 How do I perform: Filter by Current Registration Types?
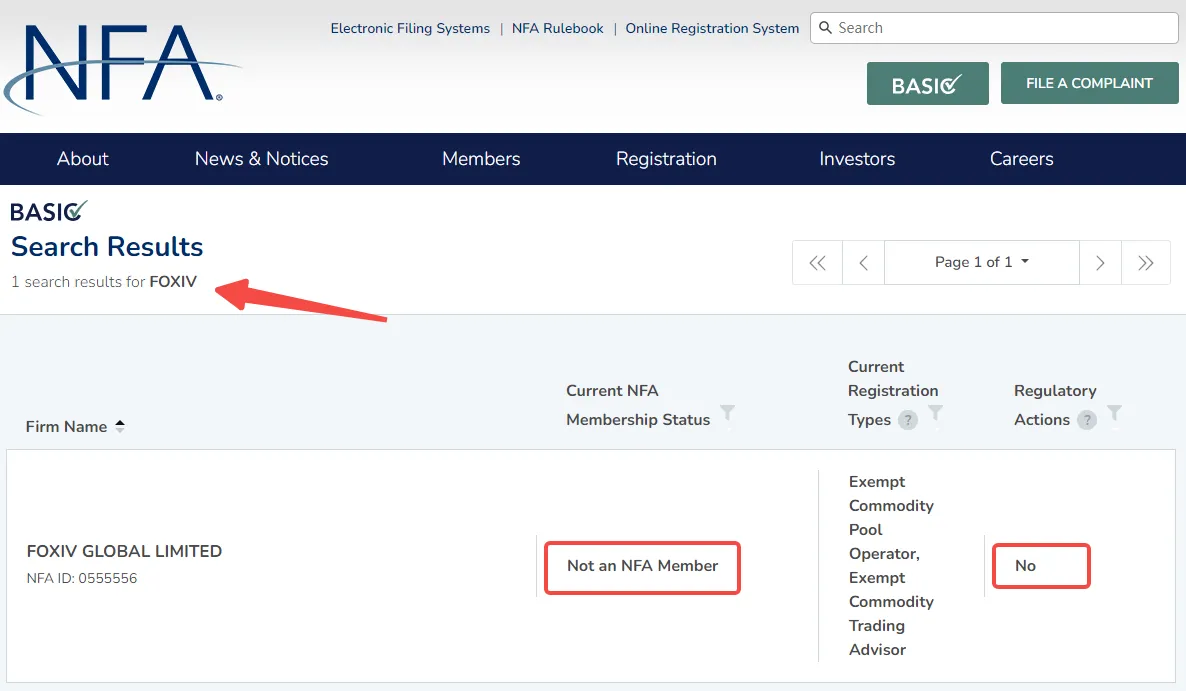[x=936, y=413]
